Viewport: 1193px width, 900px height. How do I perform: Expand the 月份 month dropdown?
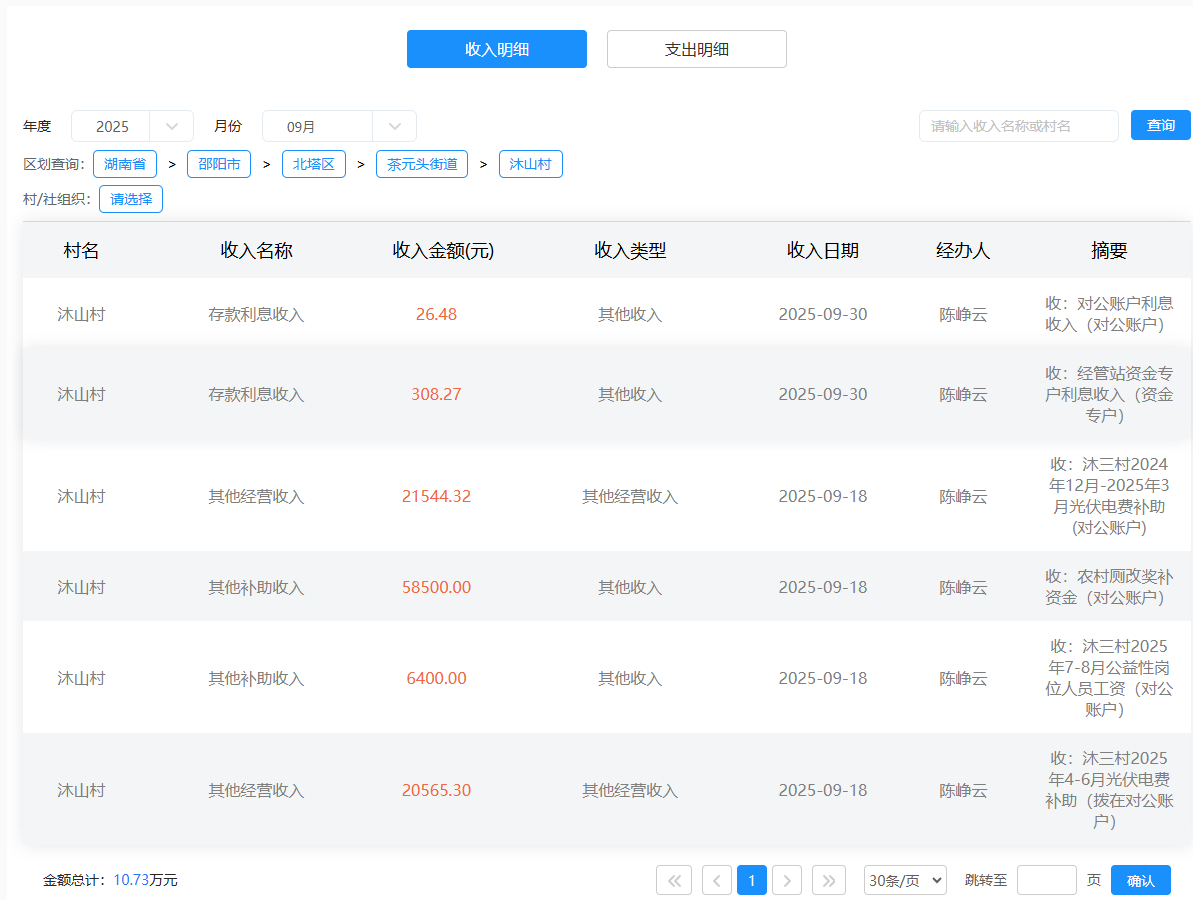(394, 126)
